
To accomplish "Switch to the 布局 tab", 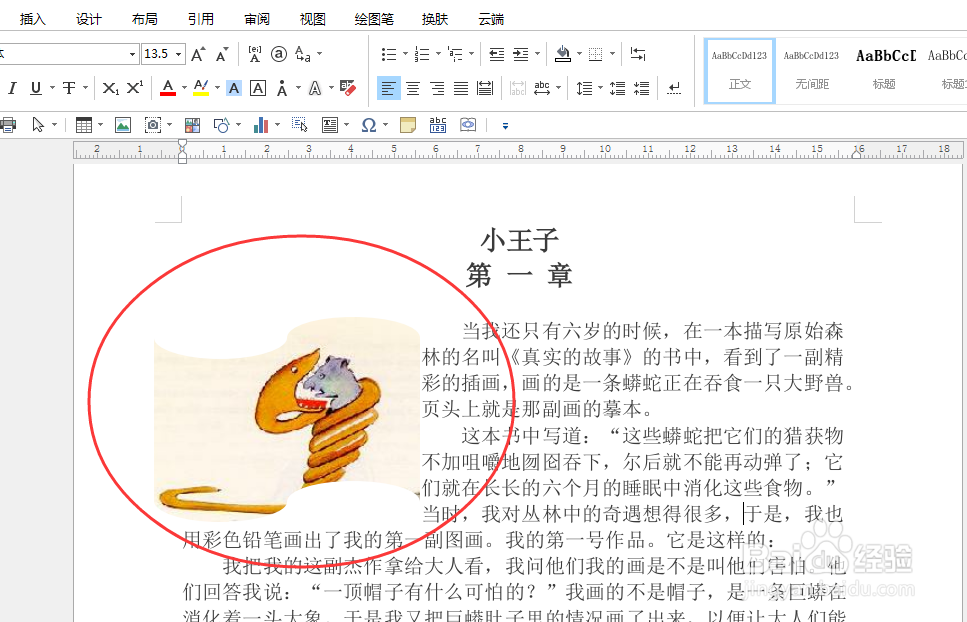I will (144, 19).
